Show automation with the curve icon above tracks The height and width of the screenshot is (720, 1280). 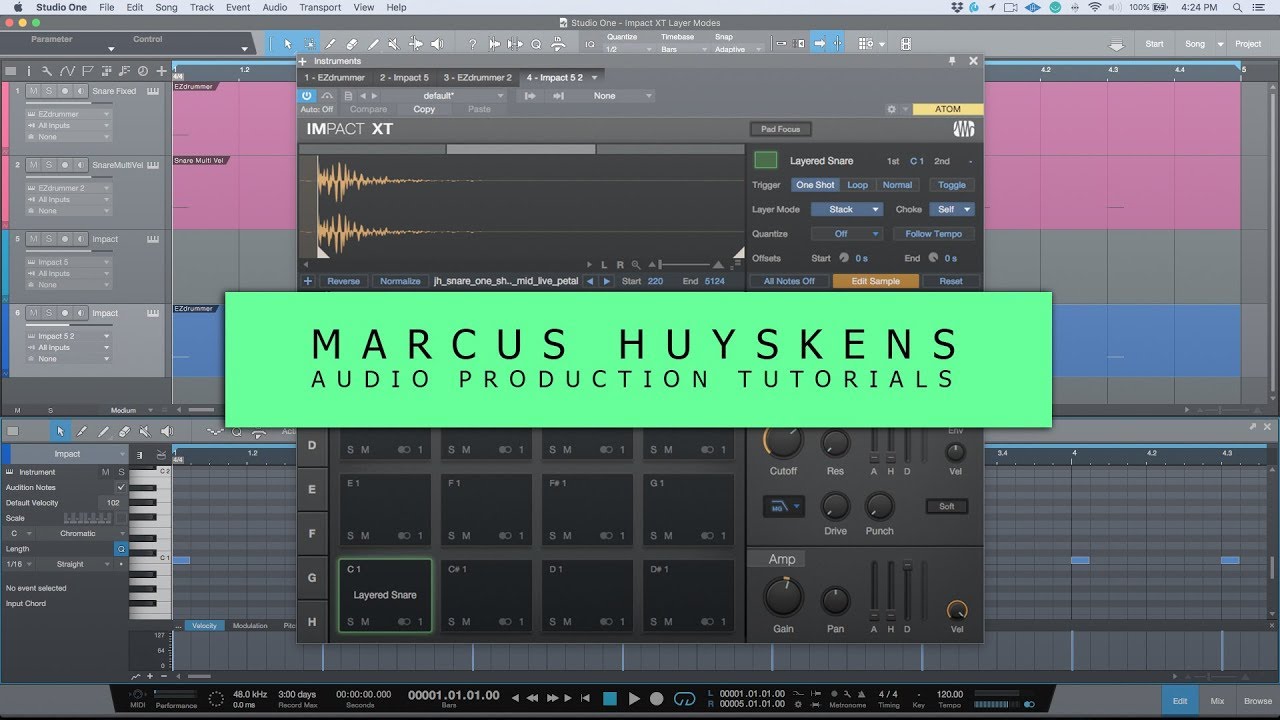(67, 71)
